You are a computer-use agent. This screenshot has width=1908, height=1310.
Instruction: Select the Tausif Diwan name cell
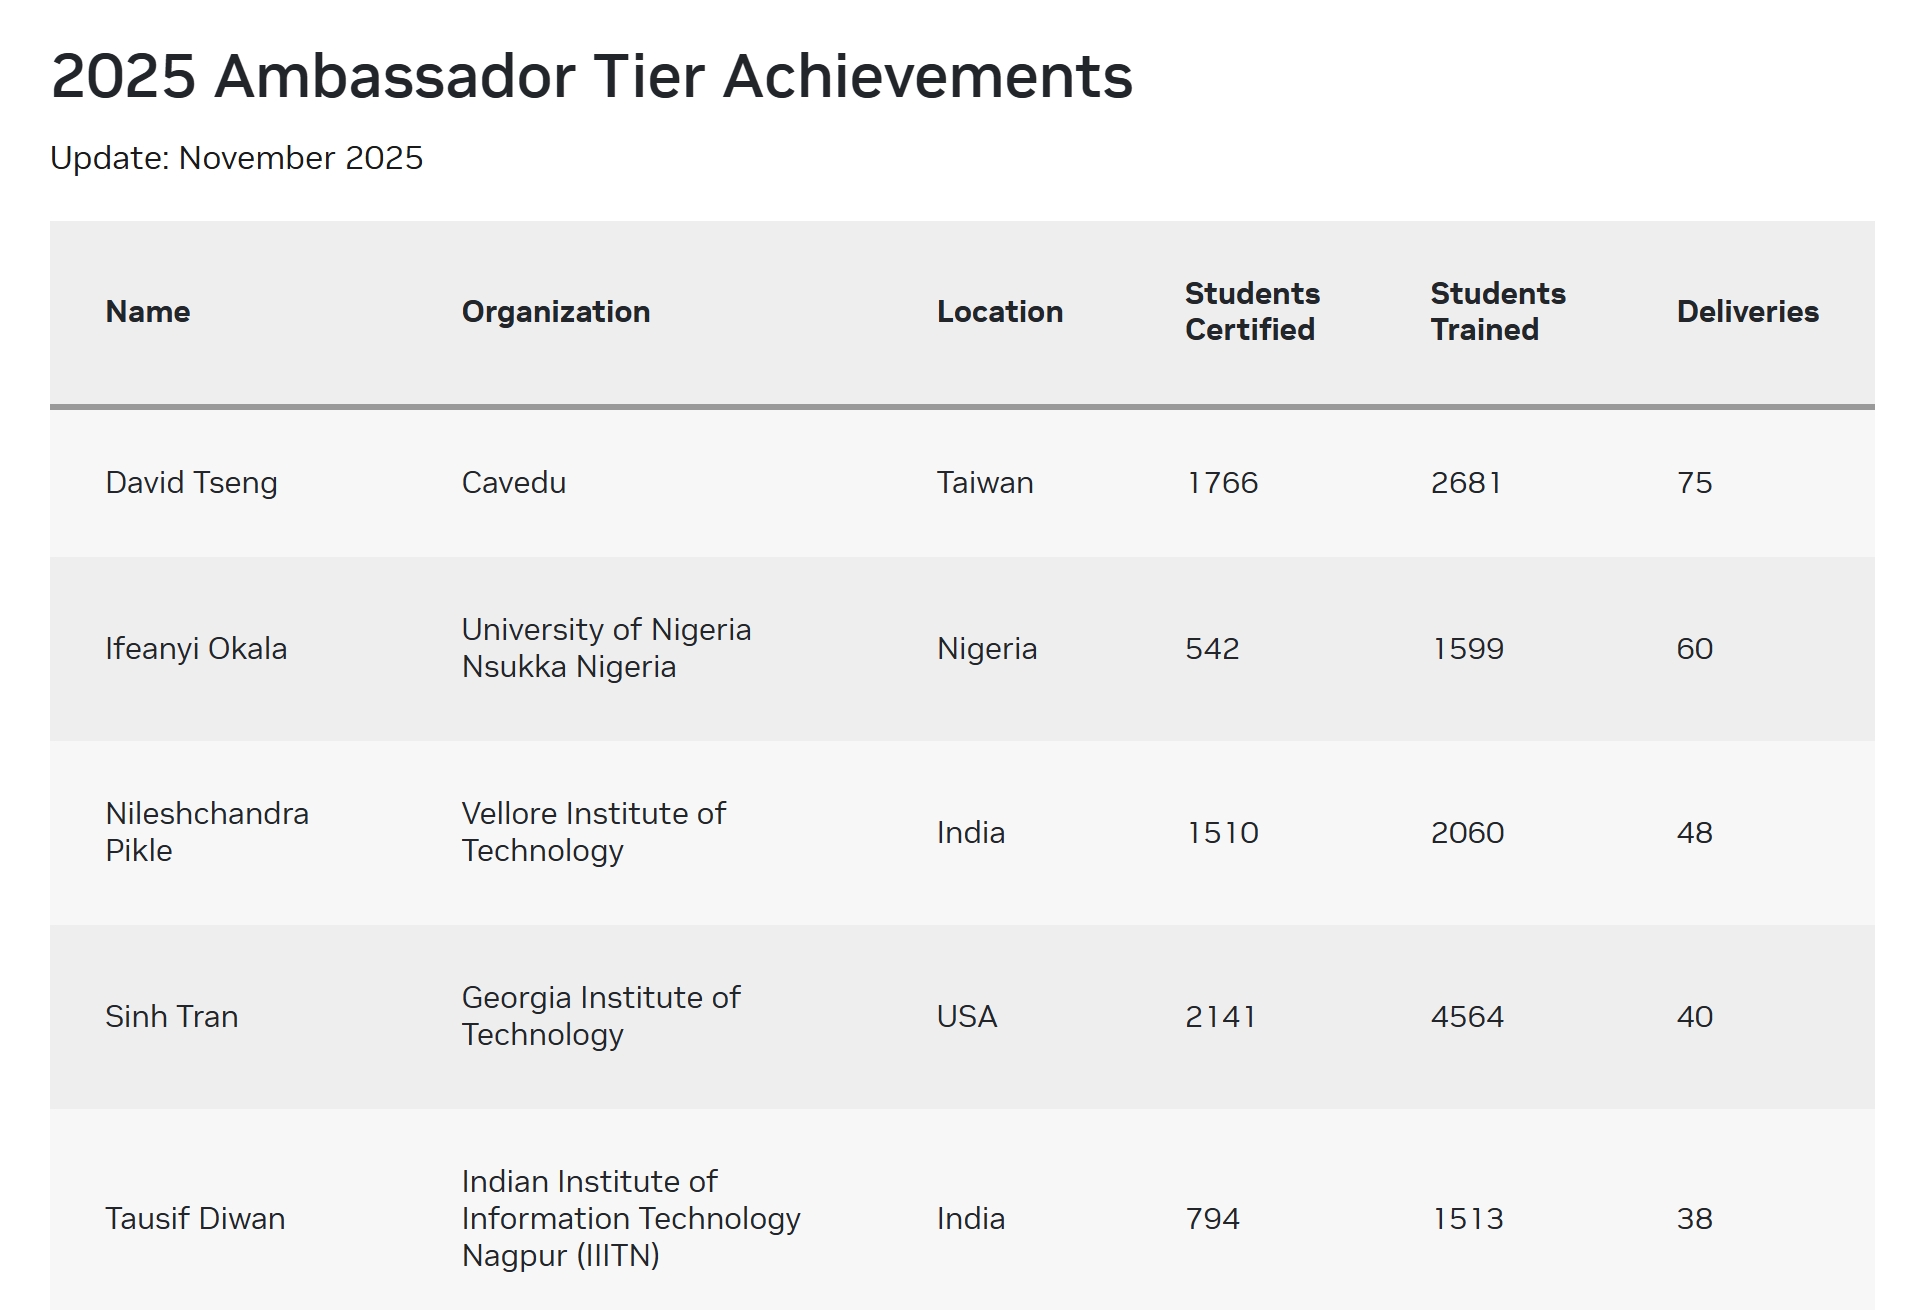pos(195,1219)
